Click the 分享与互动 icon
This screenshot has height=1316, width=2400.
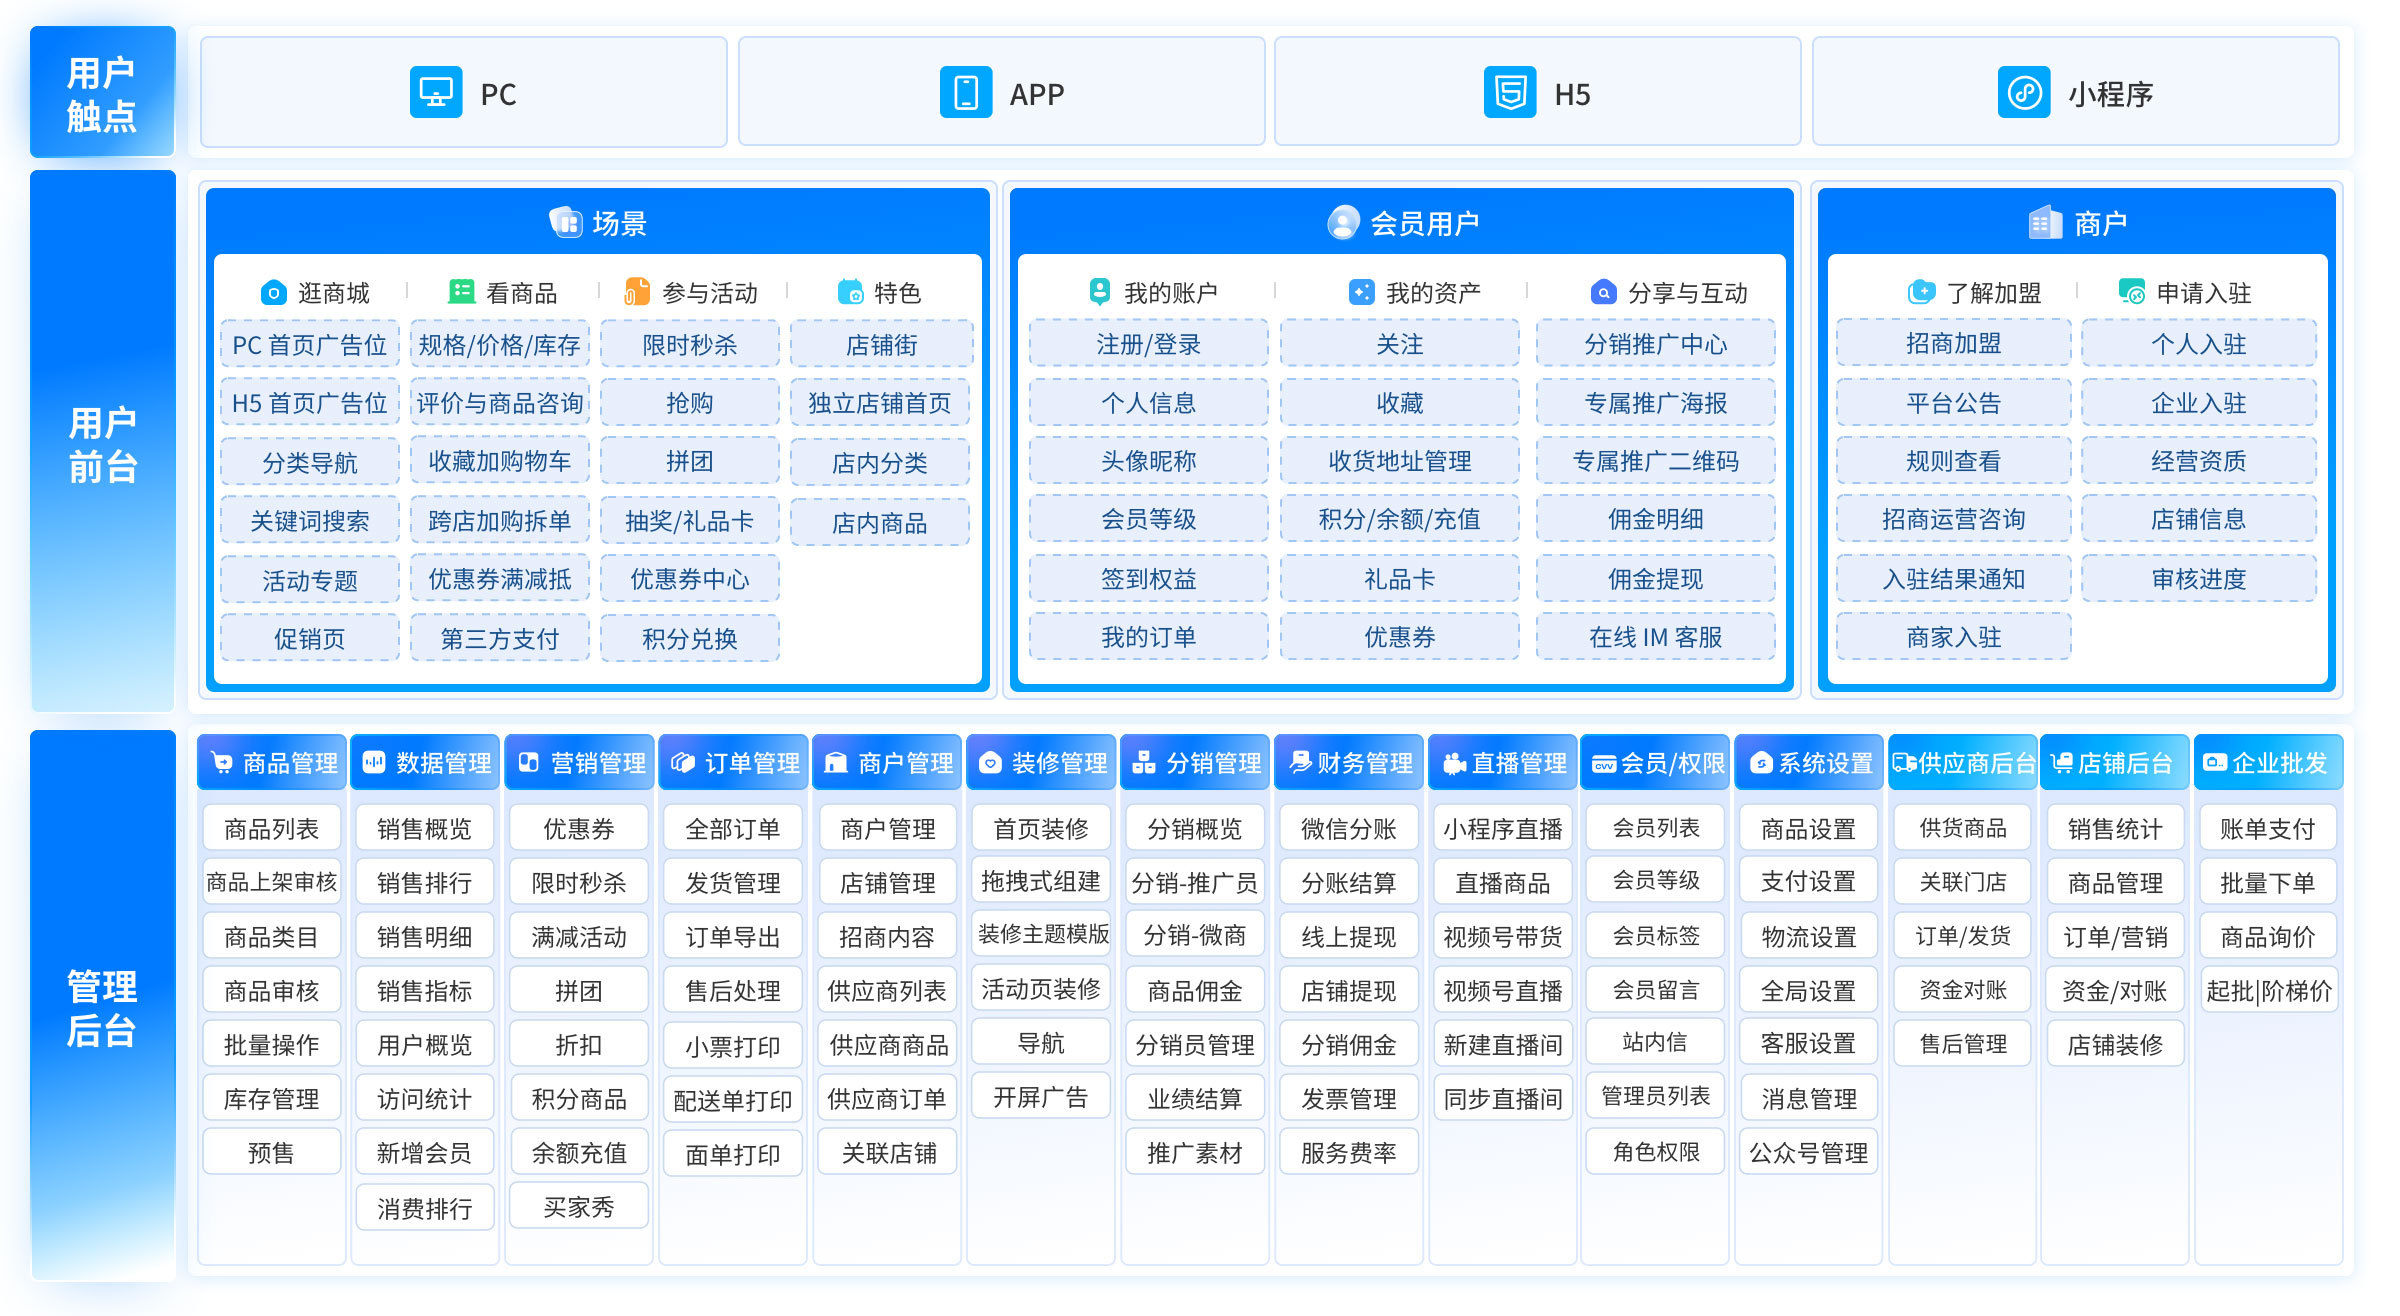pyautogui.click(x=1603, y=292)
